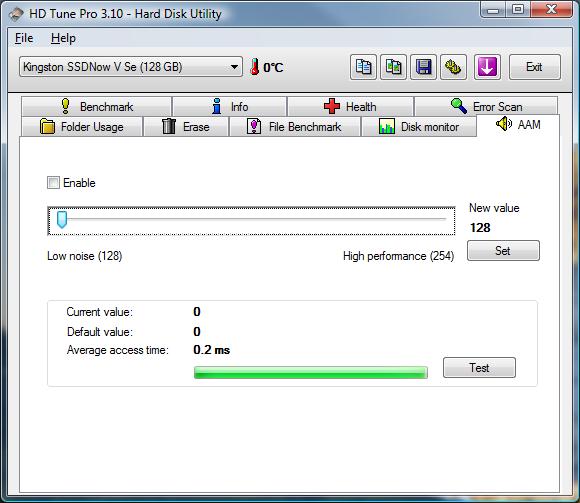Open the Disk monitor tab

click(419, 127)
